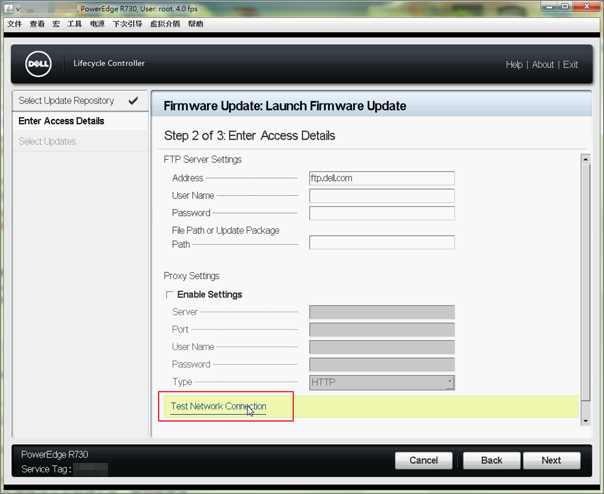604x494 pixels.
Task: Click the 'Service Tag:' footer text
Action: click(x=46, y=469)
